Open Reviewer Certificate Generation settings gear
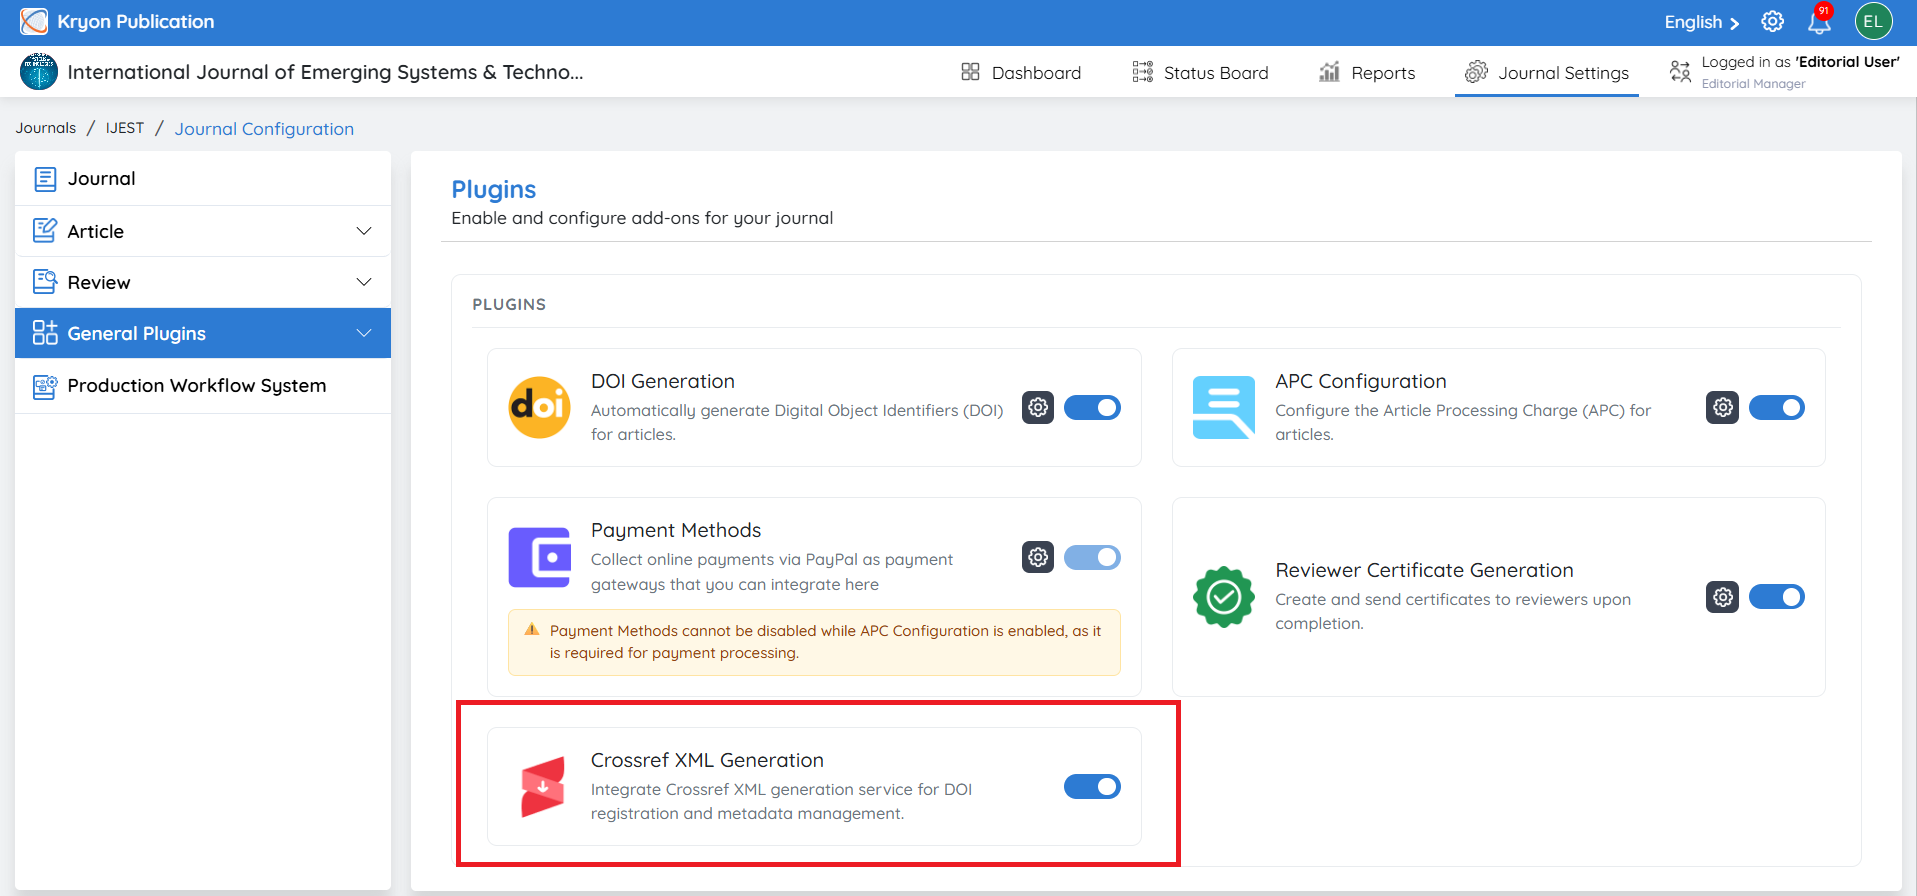 coord(1722,597)
